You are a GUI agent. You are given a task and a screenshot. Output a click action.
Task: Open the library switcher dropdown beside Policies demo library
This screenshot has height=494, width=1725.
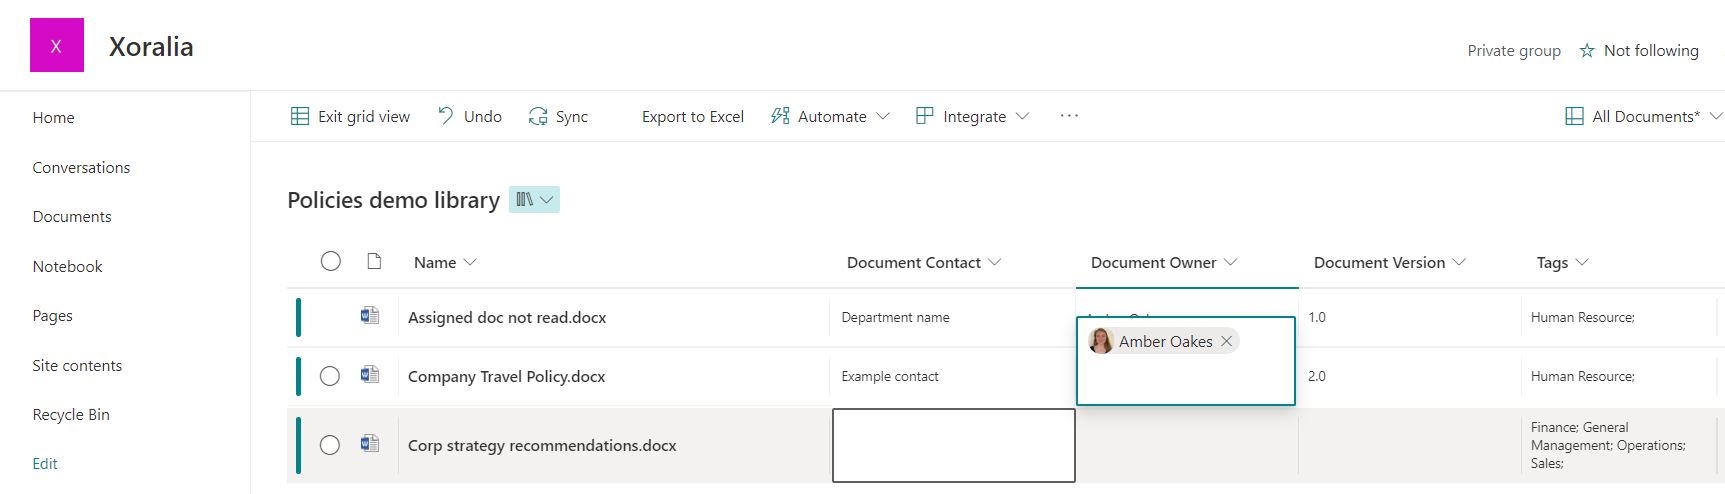(534, 200)
